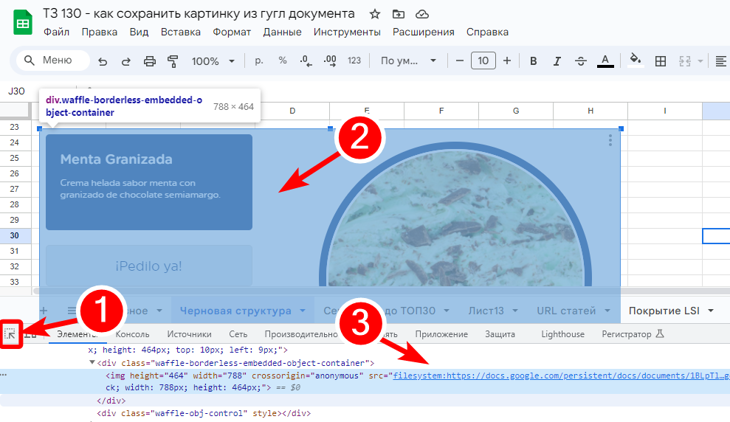Open the Google Sheets home icon

(x=22, y=23)
